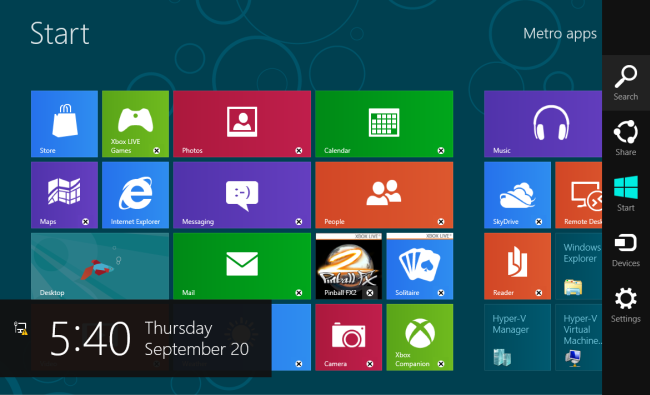Launch the Maps tile
This screenshot has height=395, width=650.
[x=64, y=195]
